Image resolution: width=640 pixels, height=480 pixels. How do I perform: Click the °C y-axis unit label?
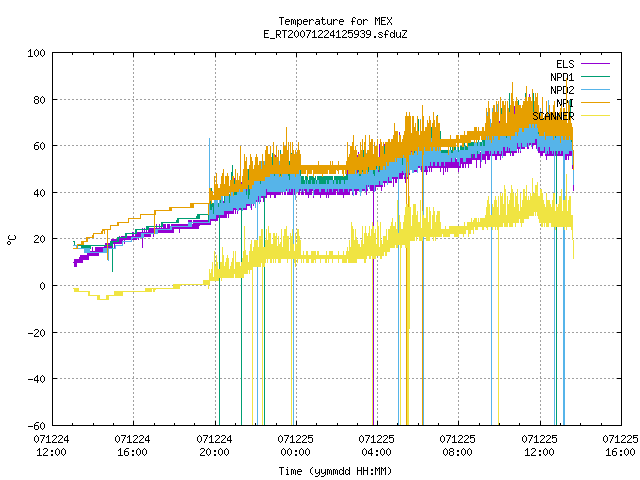point(12,240)
